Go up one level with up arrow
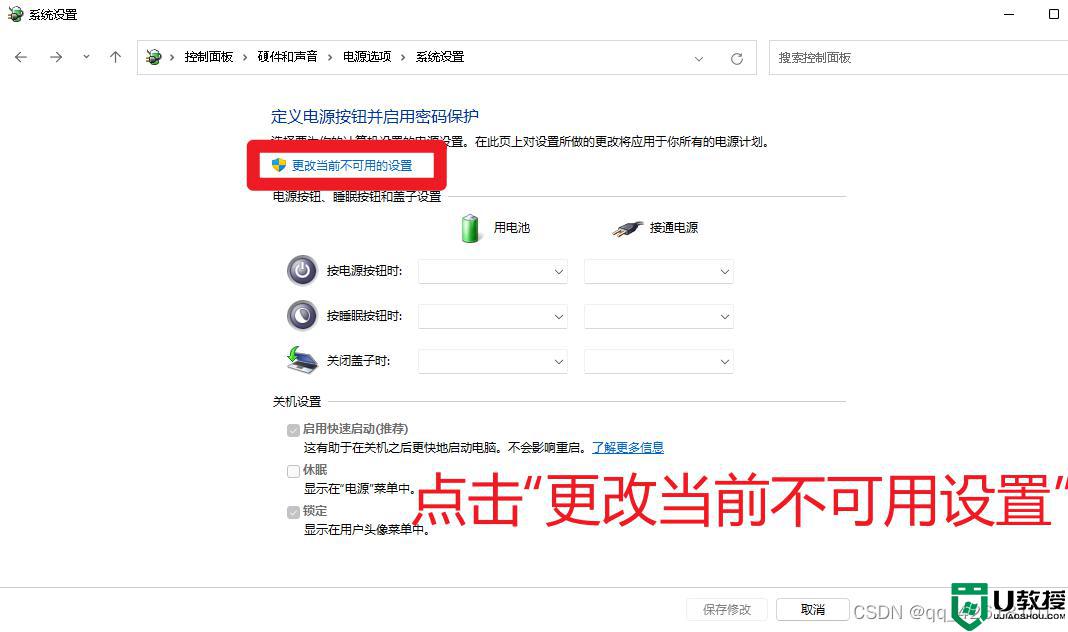The width and height of the screenshot is (1068, 632). click(115, 57)
